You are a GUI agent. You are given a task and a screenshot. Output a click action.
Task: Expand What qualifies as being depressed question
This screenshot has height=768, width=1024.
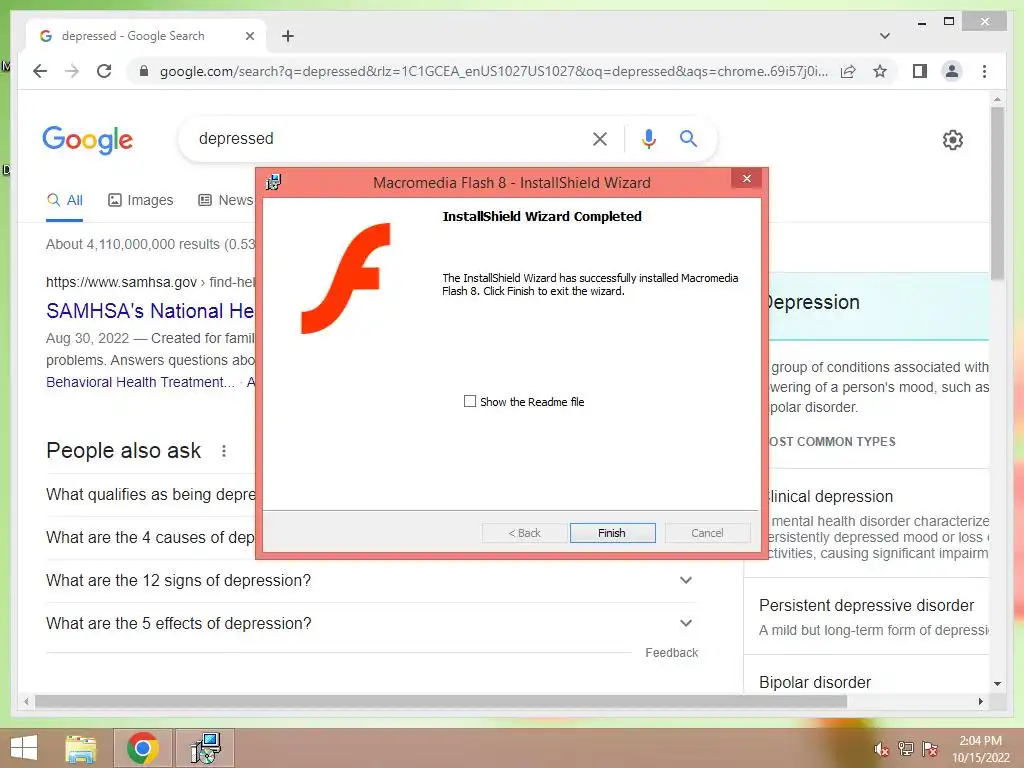(x=150, y=494)
